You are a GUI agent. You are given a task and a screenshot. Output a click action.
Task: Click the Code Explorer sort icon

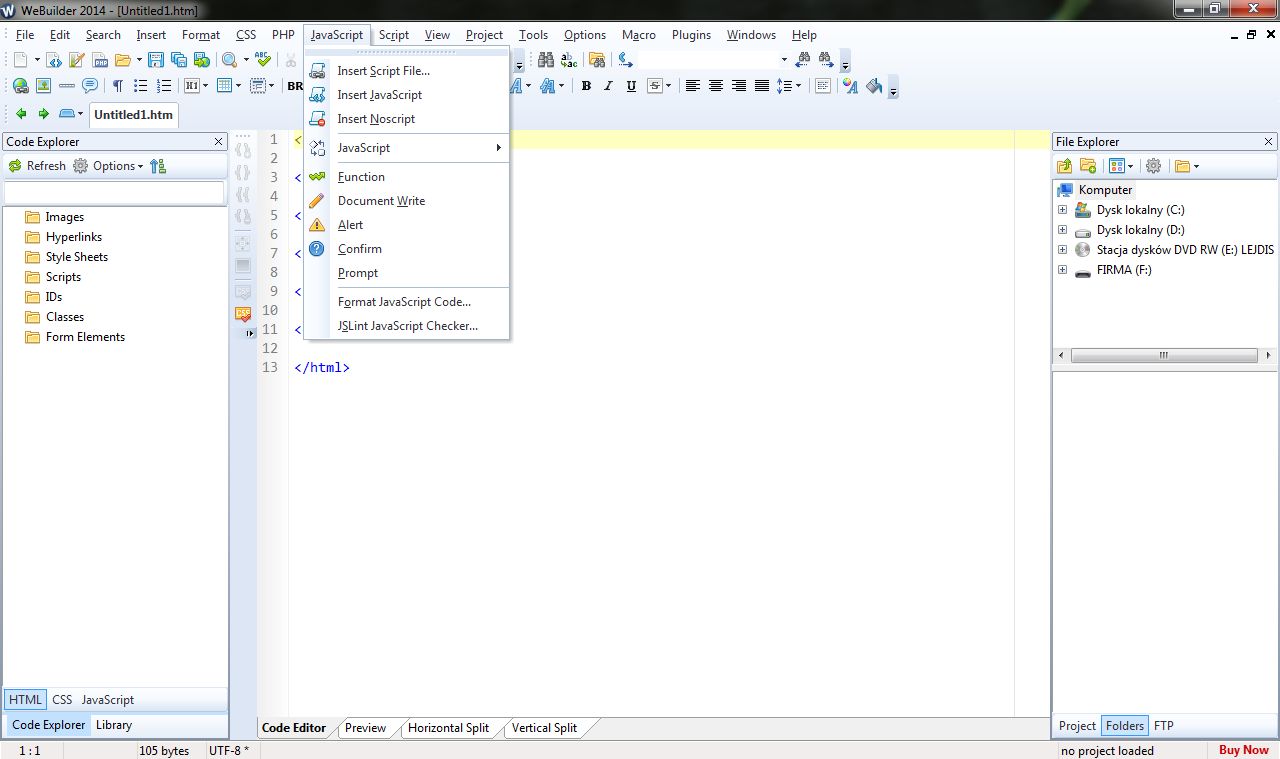coord(158,166)
